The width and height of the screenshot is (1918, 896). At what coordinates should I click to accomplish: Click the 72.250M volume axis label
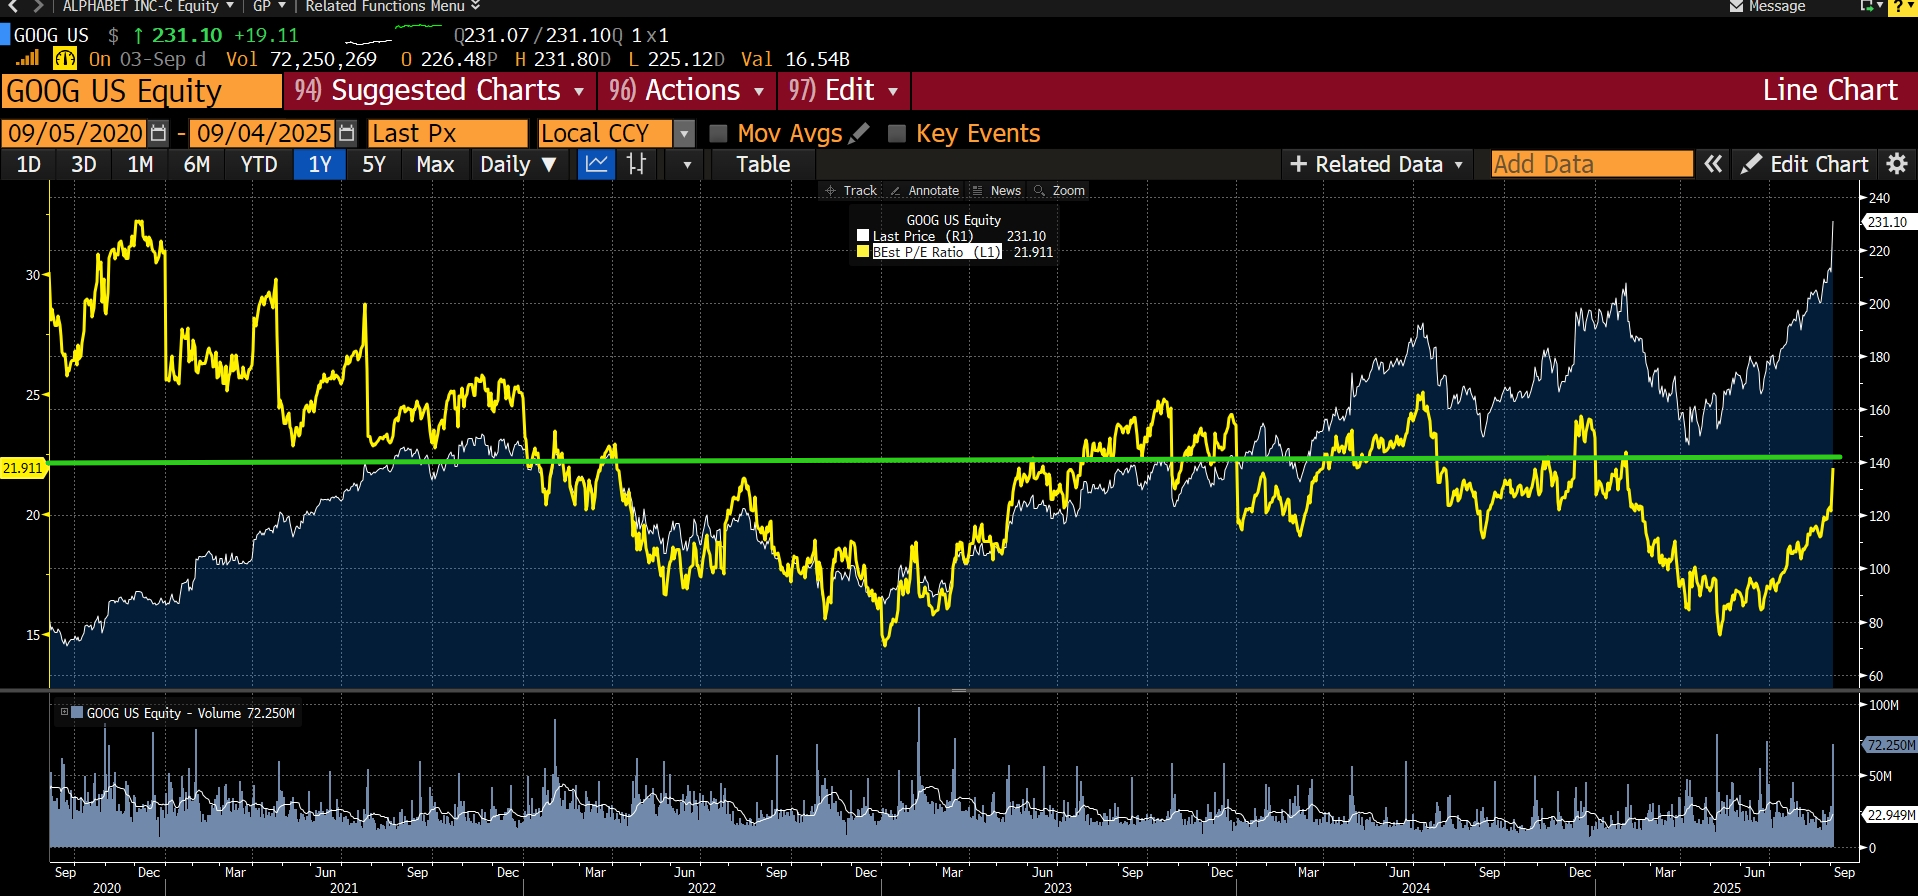click(1891, 745)
